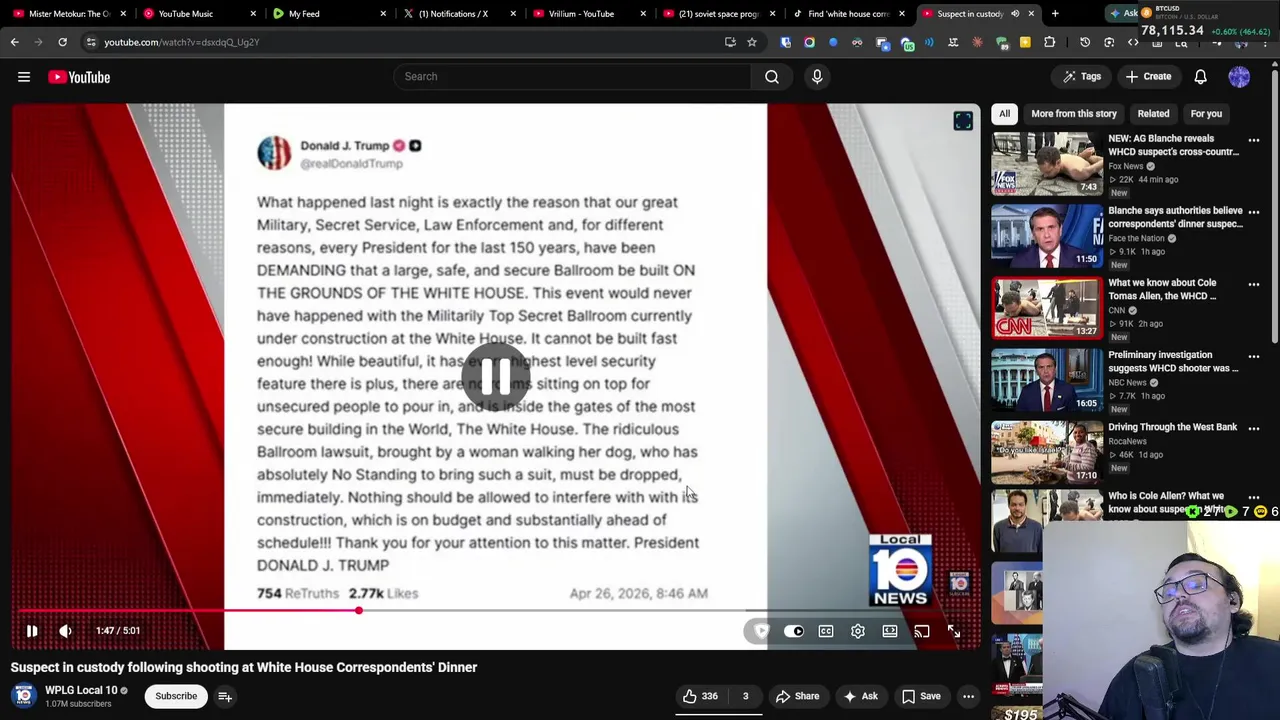Start voice search with microphone icon
Viewport: 1280px width, 720px height.
tap(817, 76)
